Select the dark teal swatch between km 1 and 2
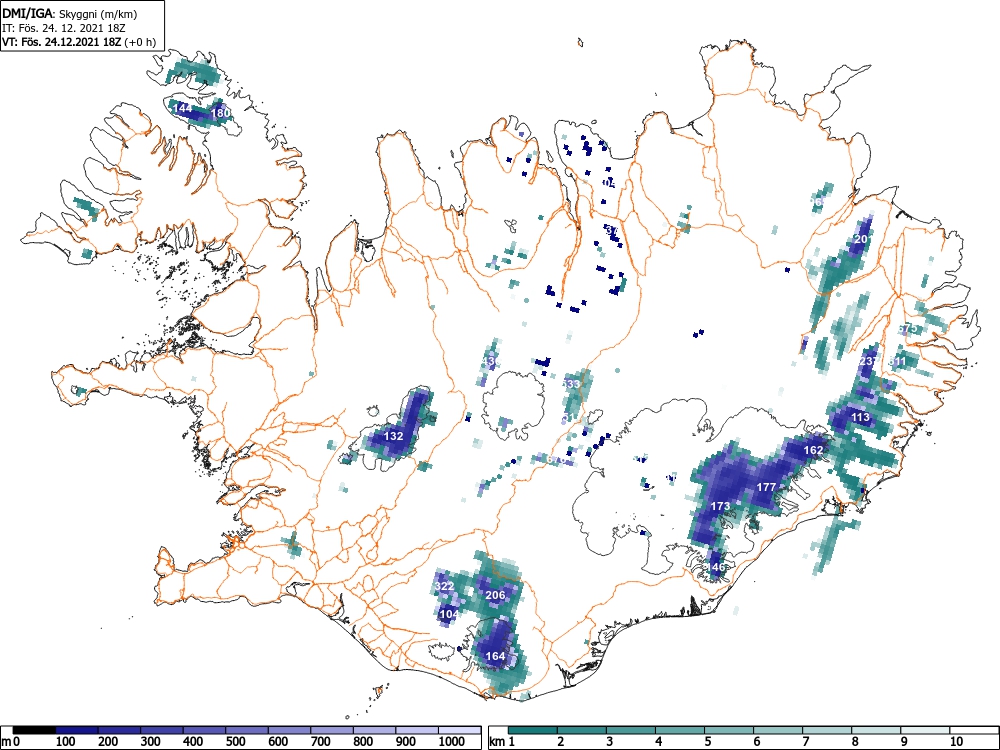The image size is (1000, 750). coord(533,730)
